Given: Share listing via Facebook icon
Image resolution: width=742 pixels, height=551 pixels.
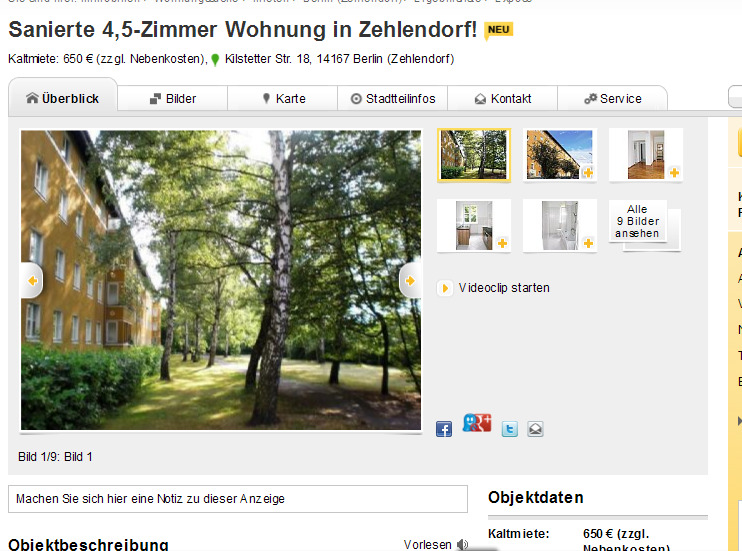Looking at the screenshot, I should [x=443, y=429].
